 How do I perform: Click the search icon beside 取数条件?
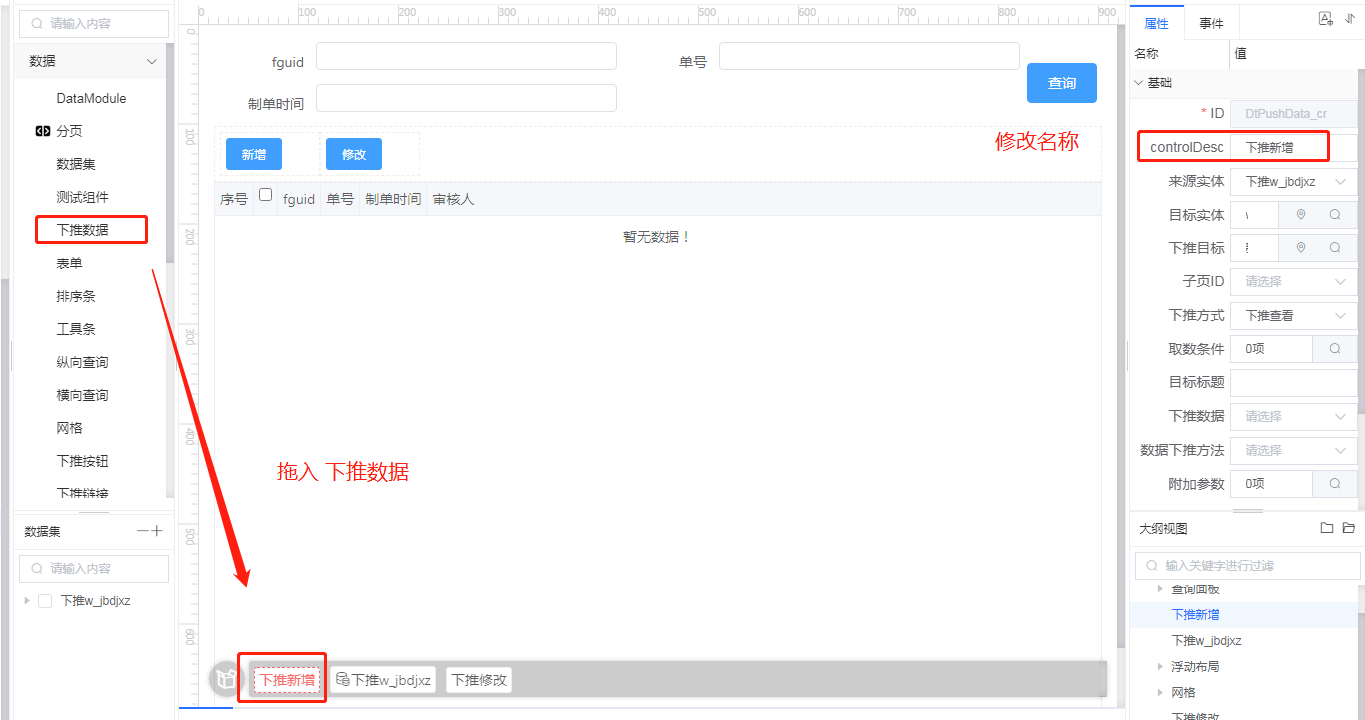[1335, 349]
